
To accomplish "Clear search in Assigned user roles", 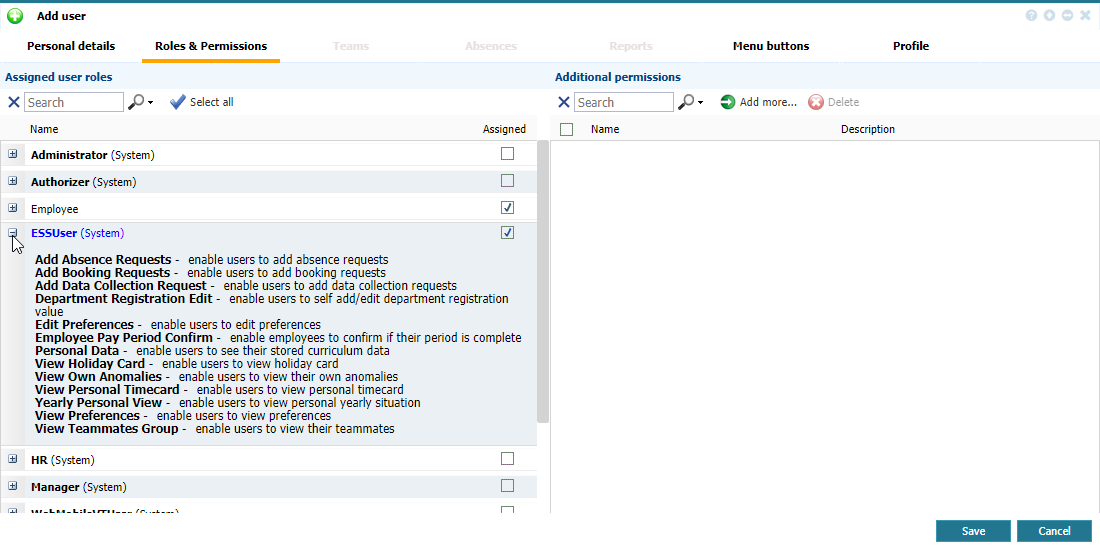I will [x=13, y=102].
